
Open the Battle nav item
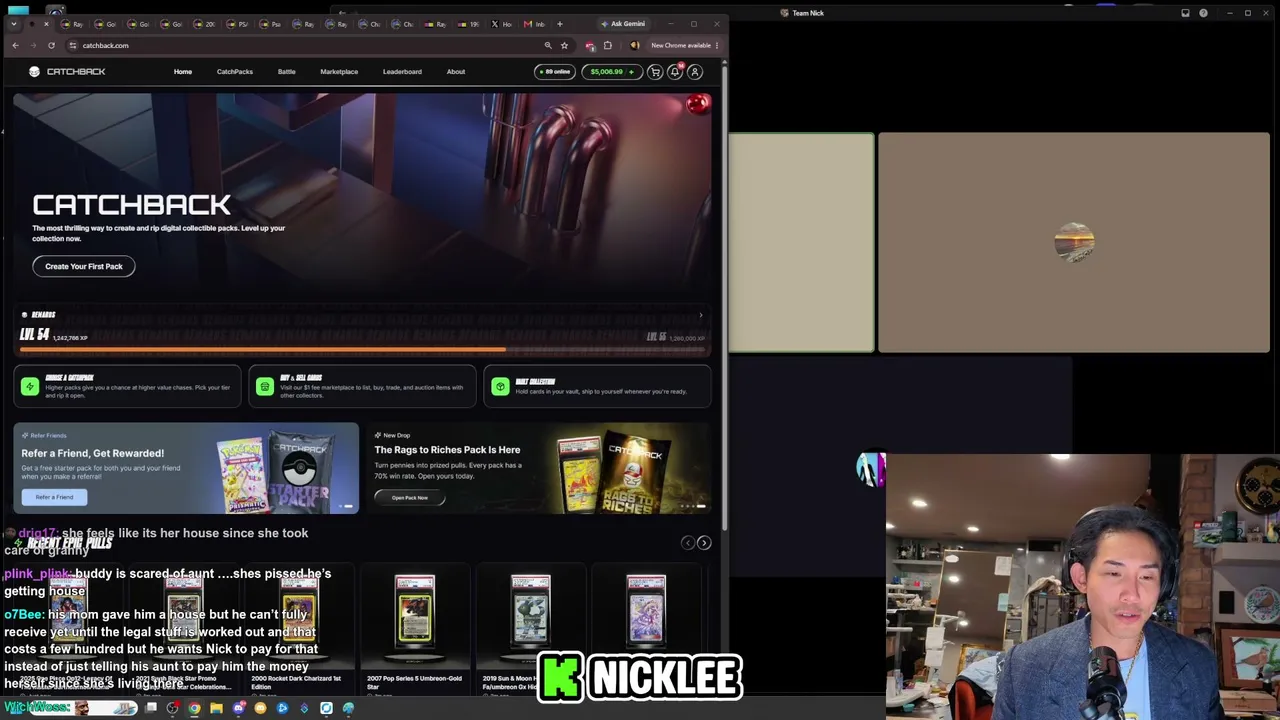(x=287, y=72)
